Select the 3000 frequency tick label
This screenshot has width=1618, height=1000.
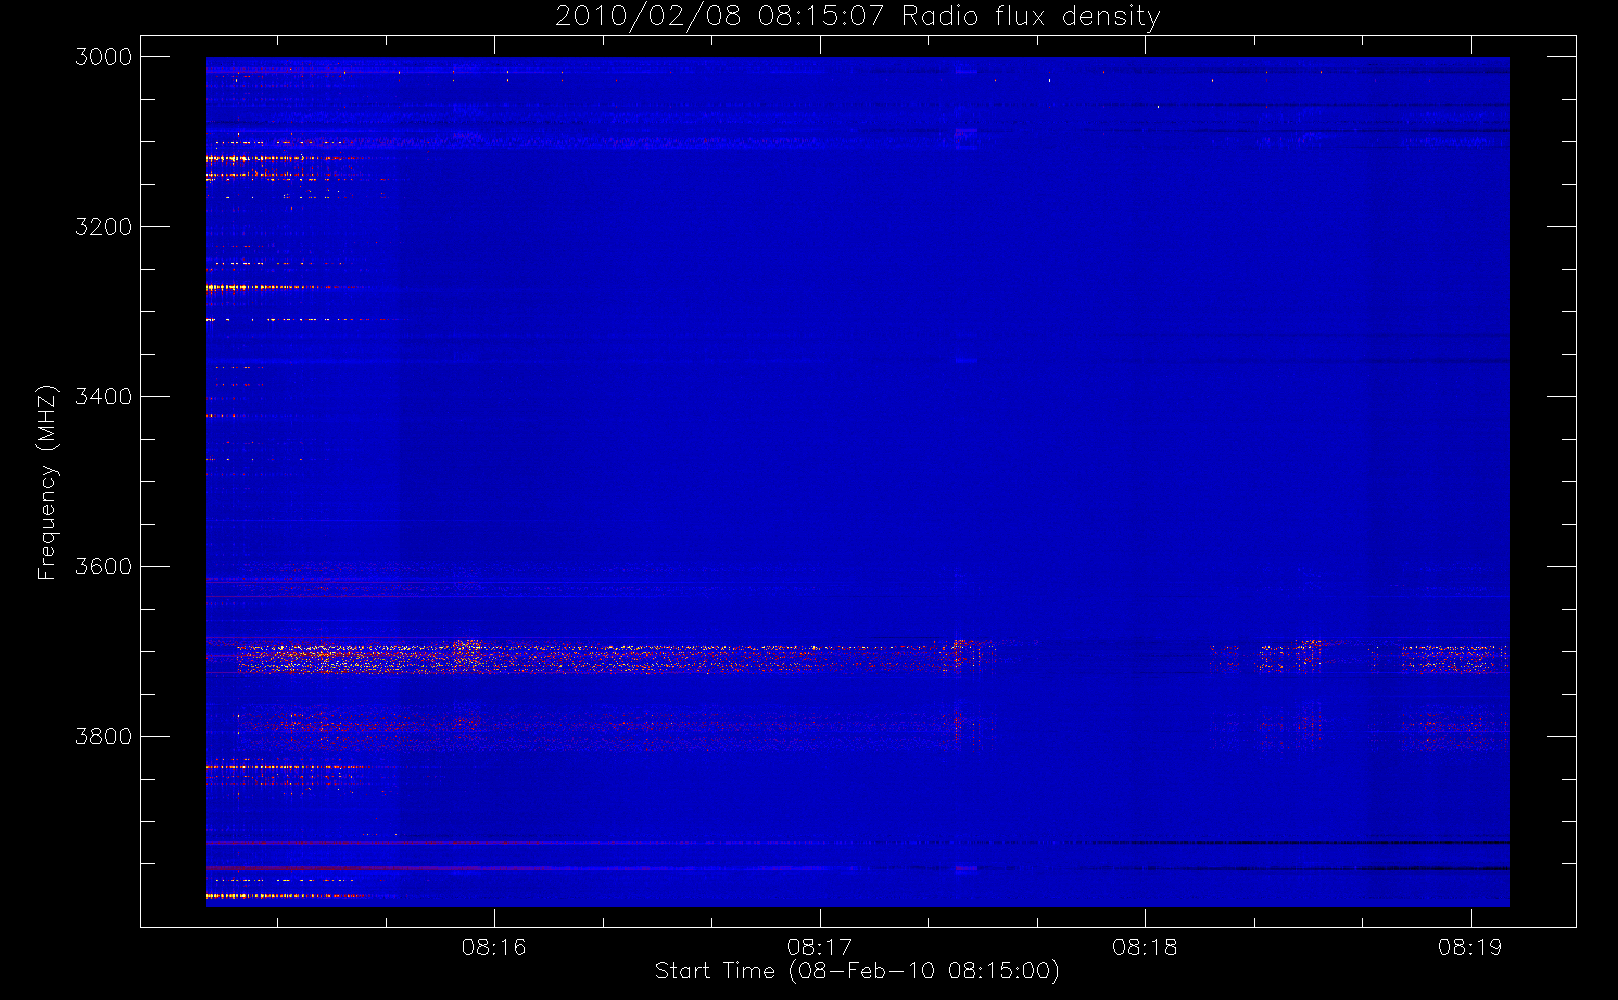[104, 57]
